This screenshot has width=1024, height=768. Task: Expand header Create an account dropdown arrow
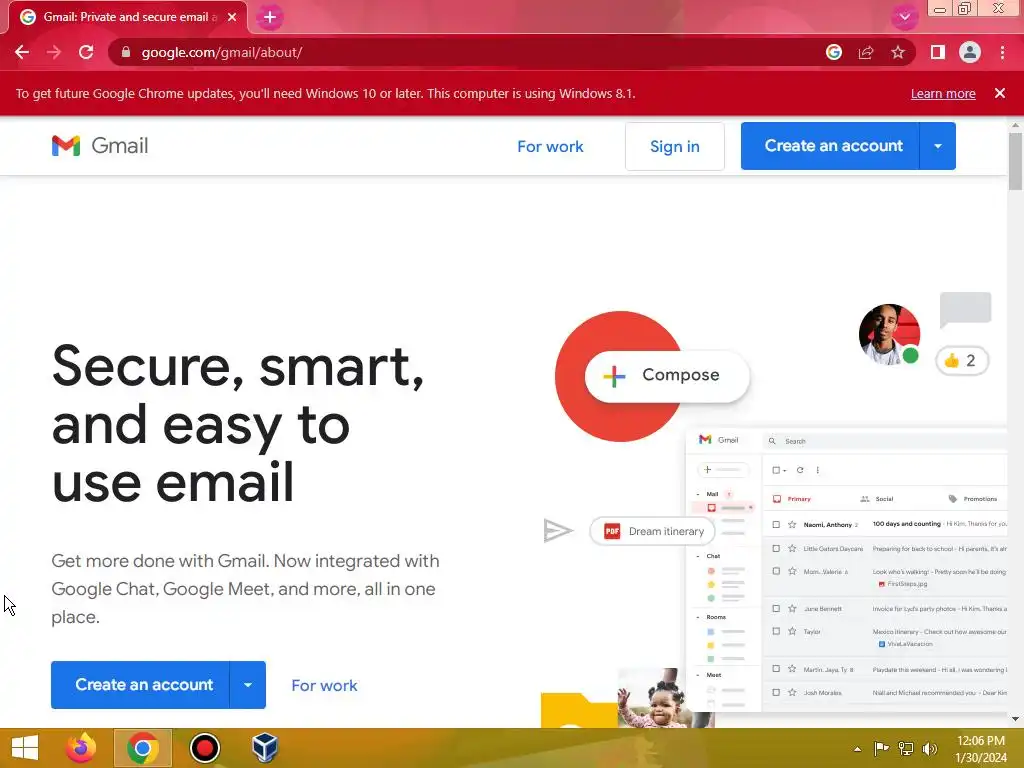[x=938, y=146]
